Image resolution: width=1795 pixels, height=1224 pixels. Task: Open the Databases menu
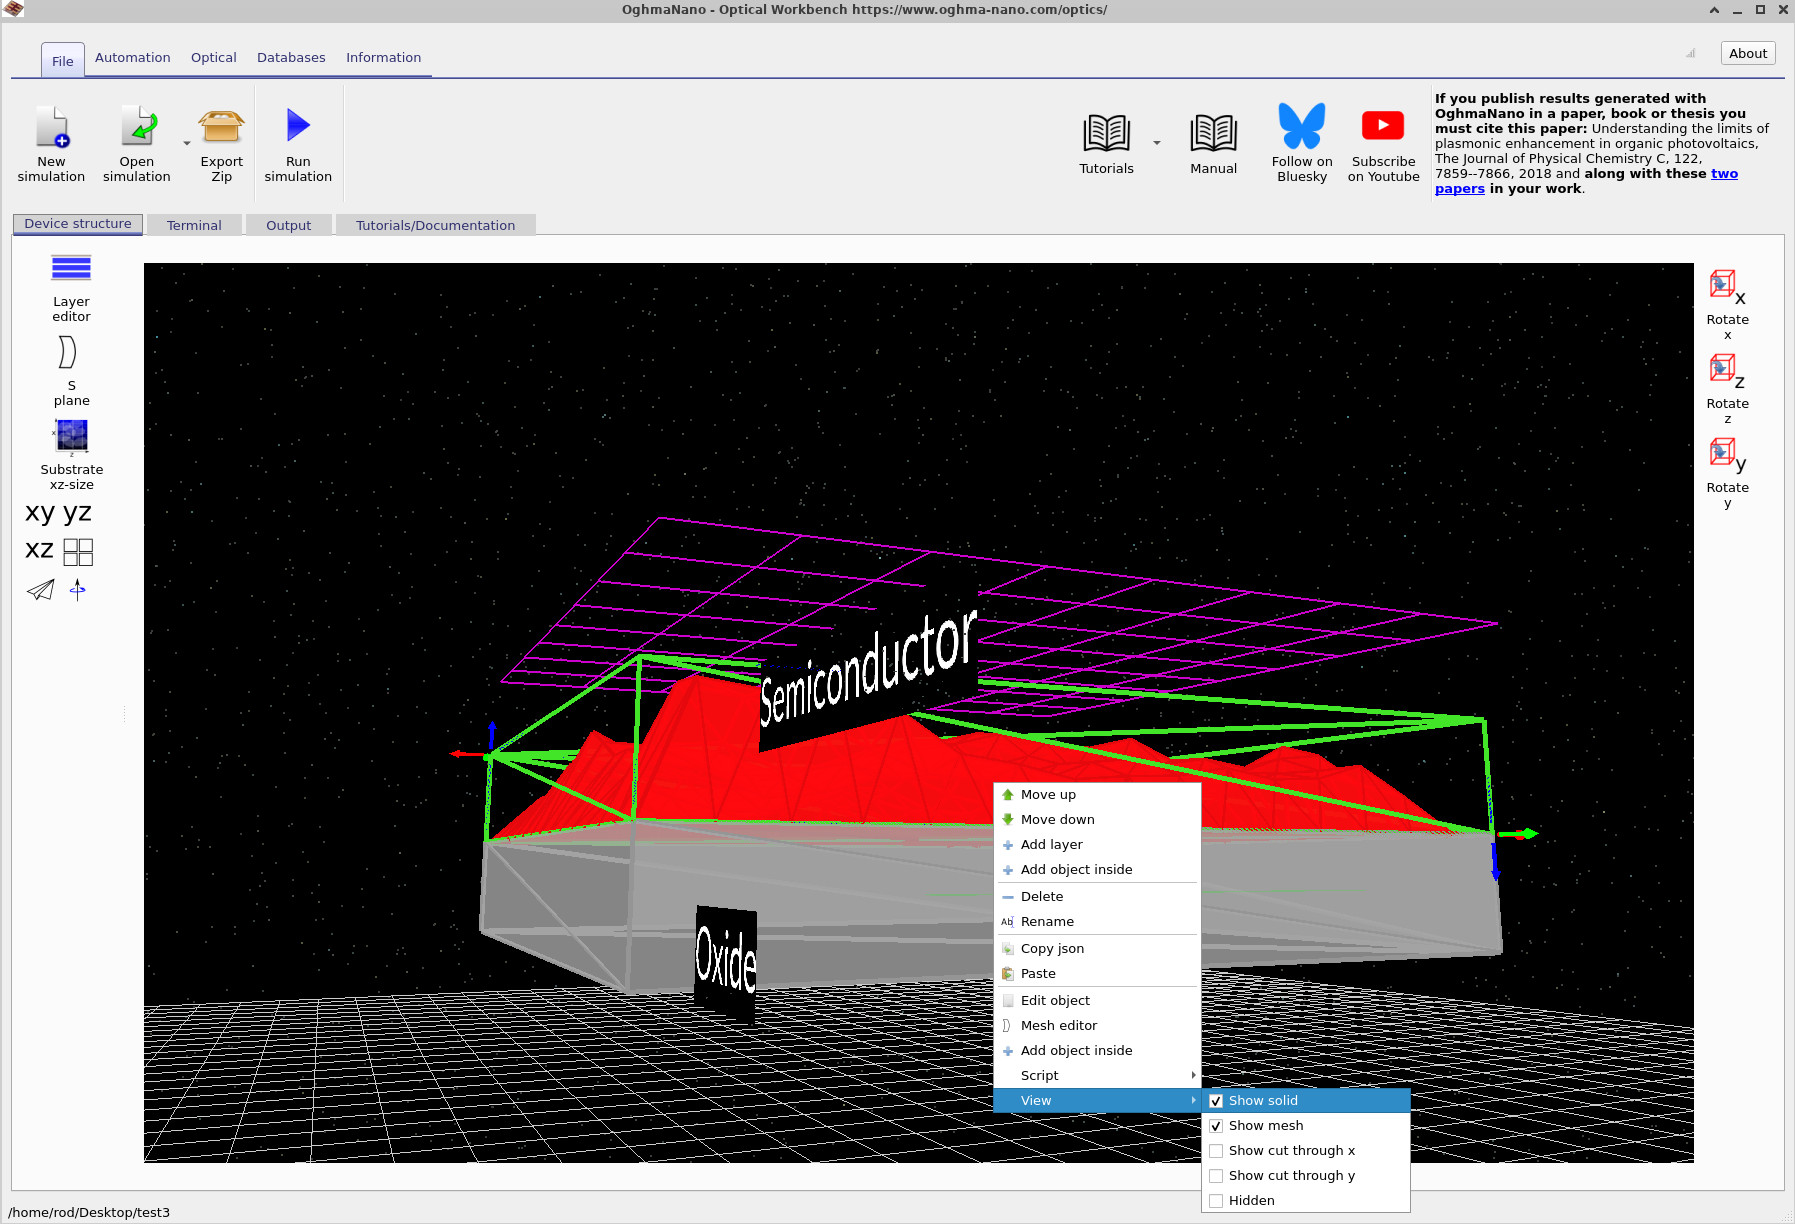(x=291, y=57)
